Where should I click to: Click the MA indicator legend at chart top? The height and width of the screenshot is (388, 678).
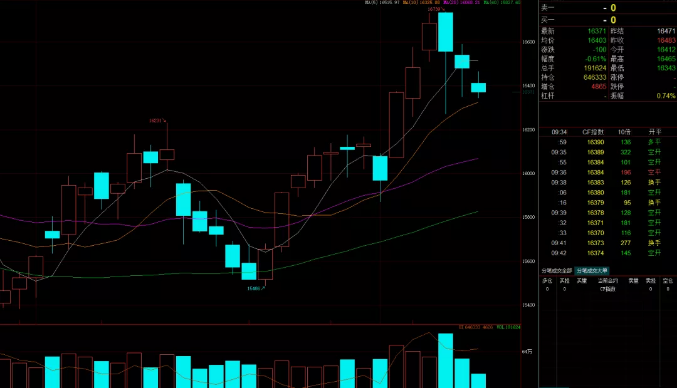click(443, 3)
